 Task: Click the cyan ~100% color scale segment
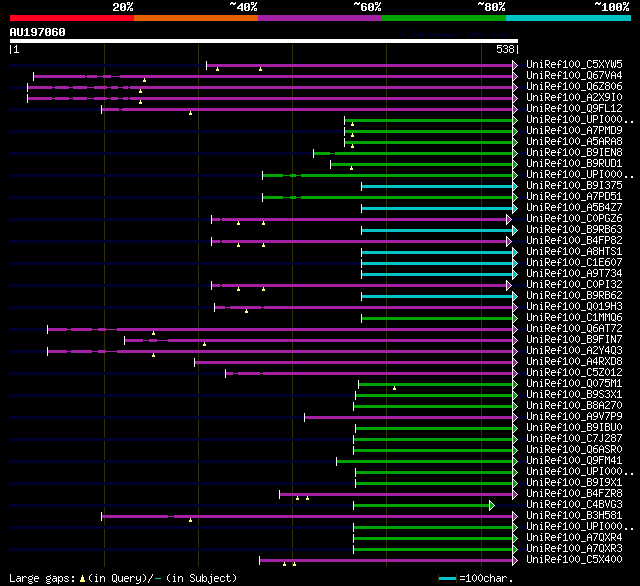tap(569, 18)
